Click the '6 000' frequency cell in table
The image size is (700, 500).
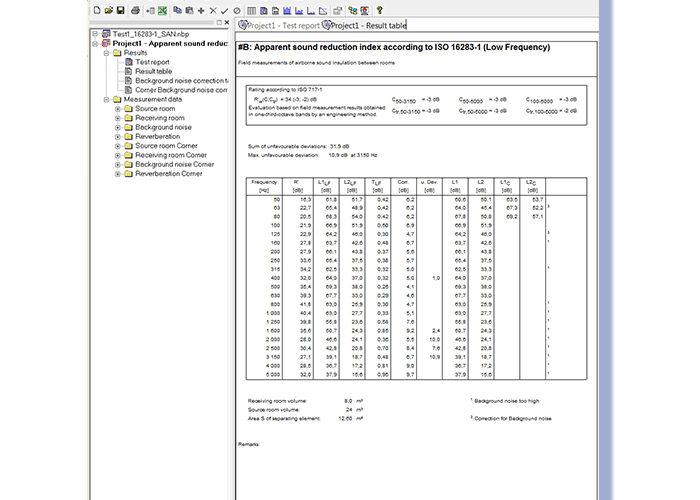click(273, 375)
